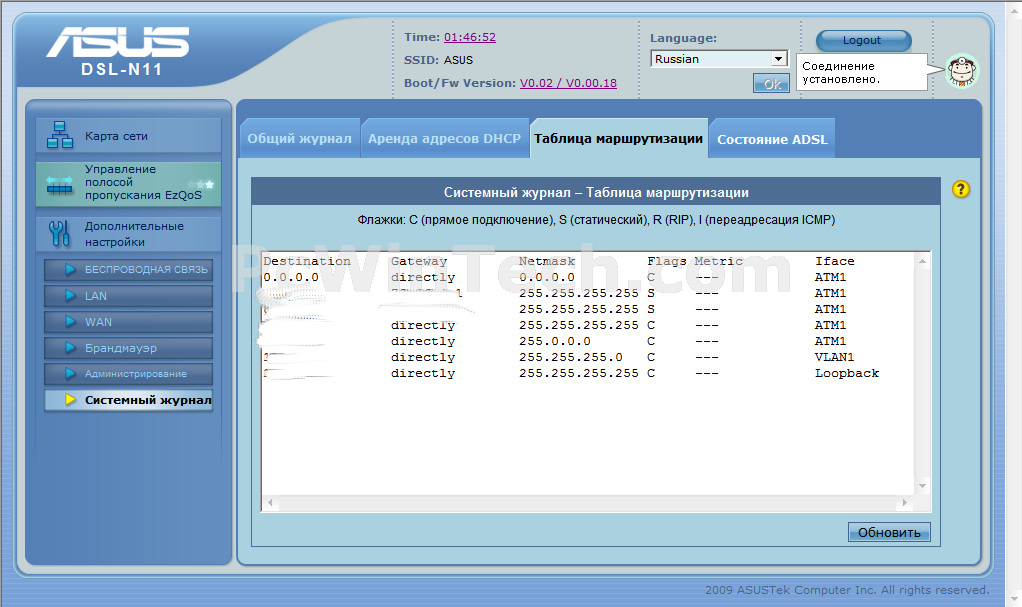Click routing table scroll left arrow
Image resolution: width=1022 pixels, height=607 pixels.
point(270,503)
